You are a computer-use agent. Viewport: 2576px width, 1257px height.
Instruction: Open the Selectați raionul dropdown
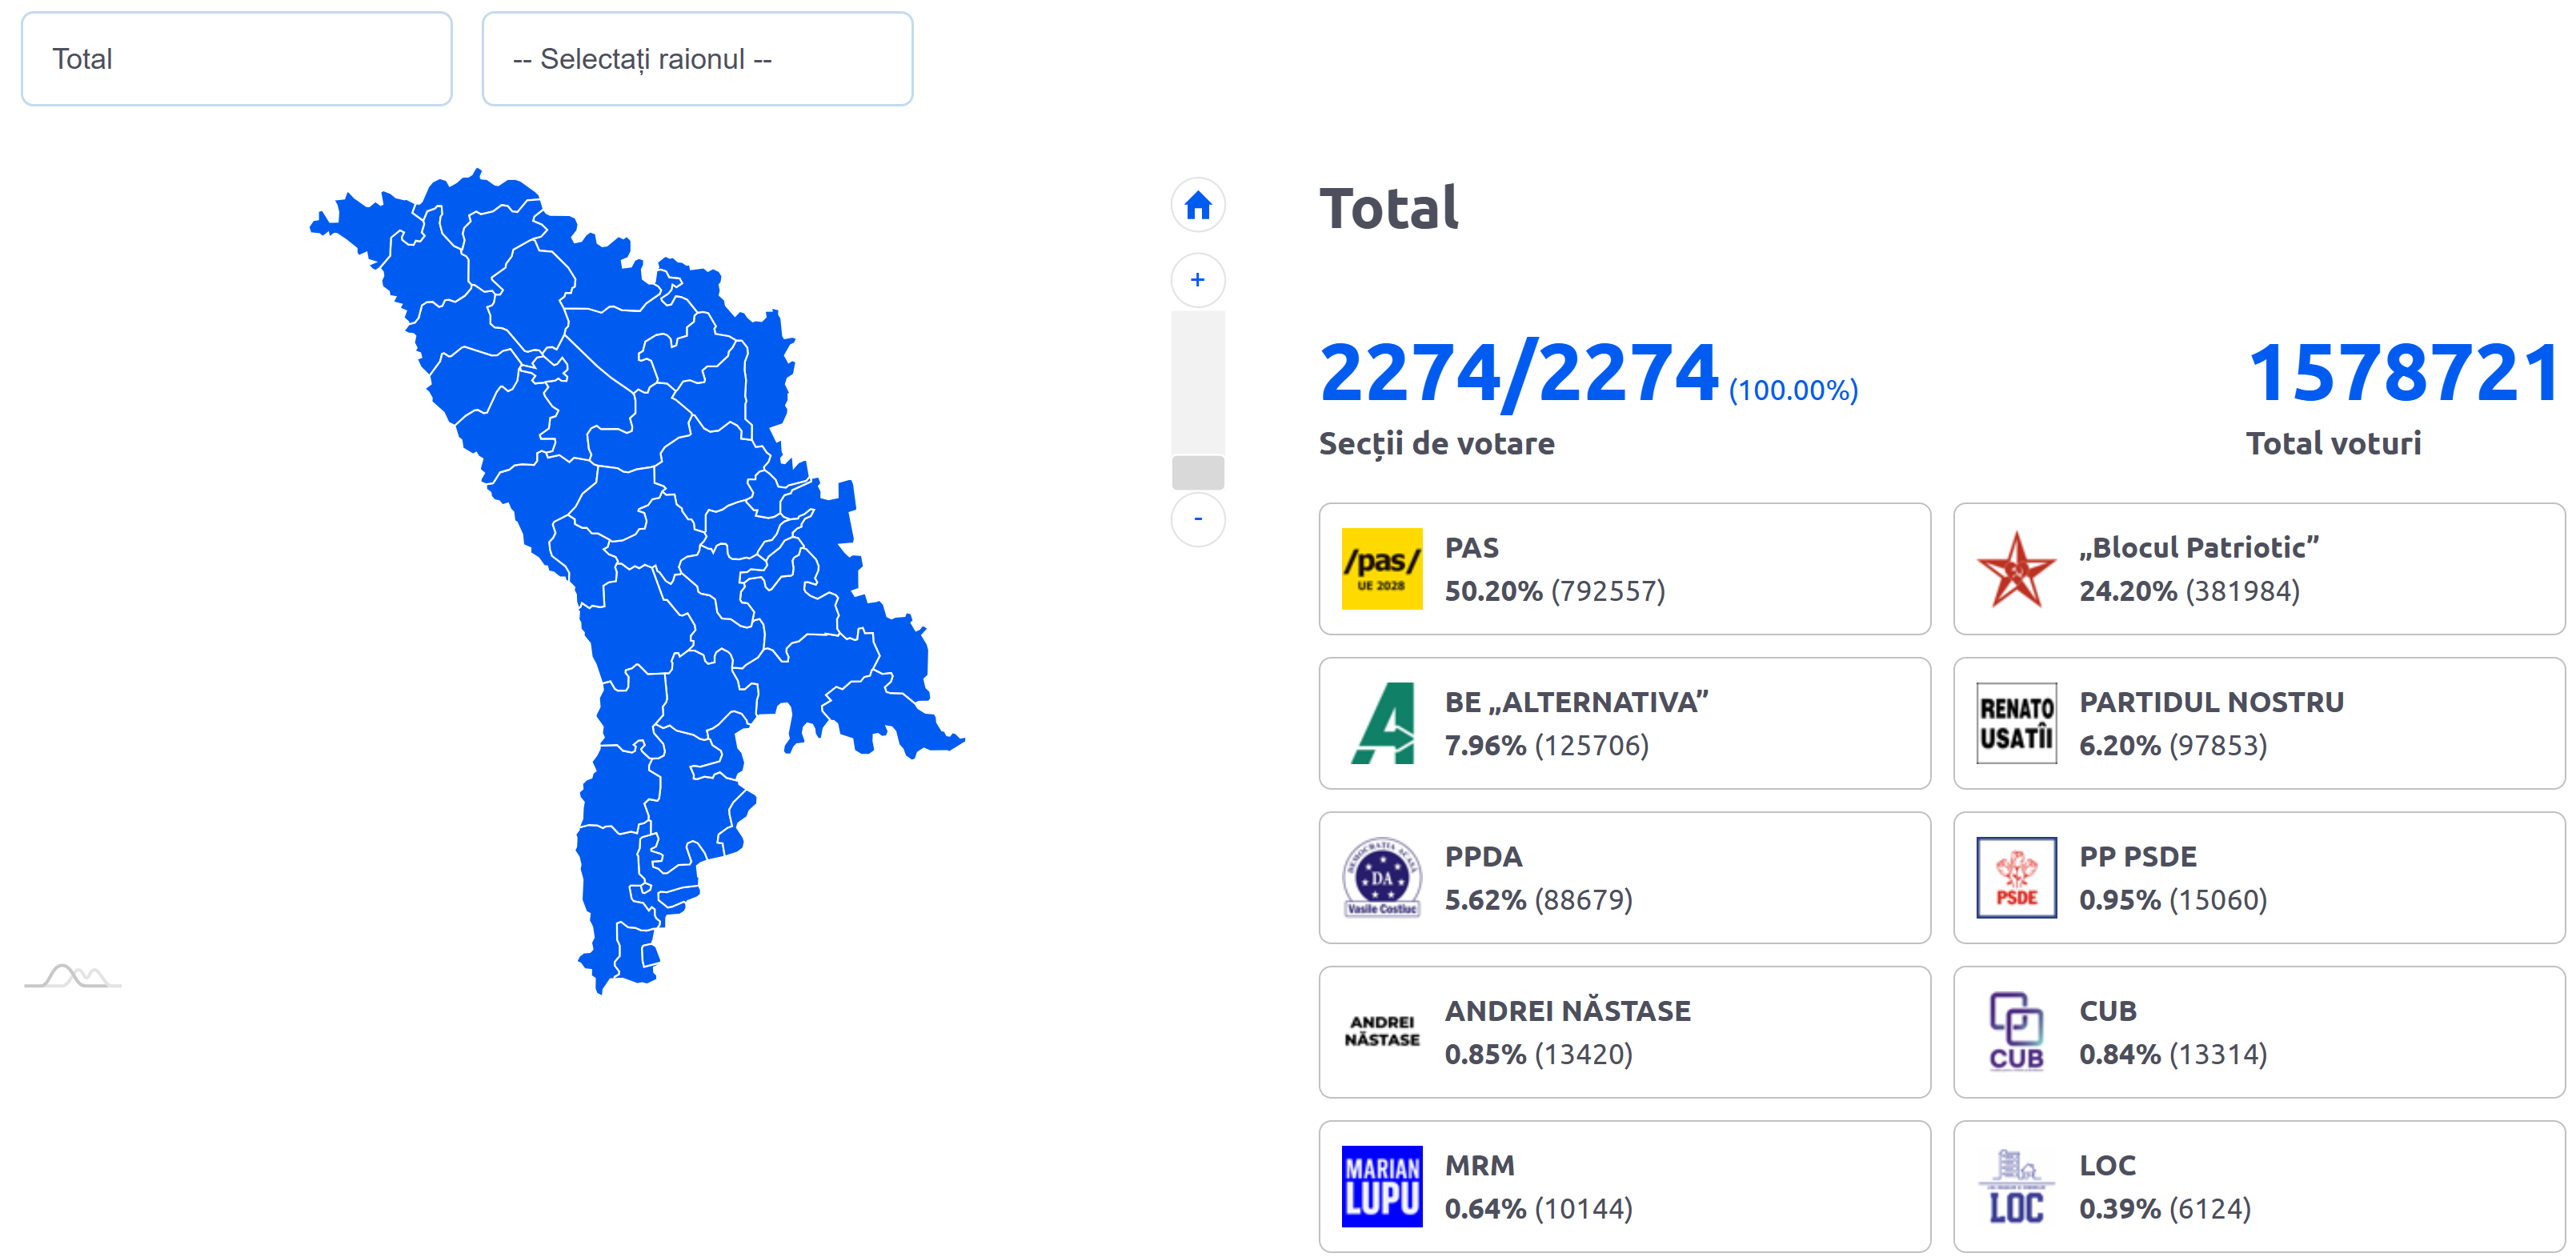(x=697, y=59)
